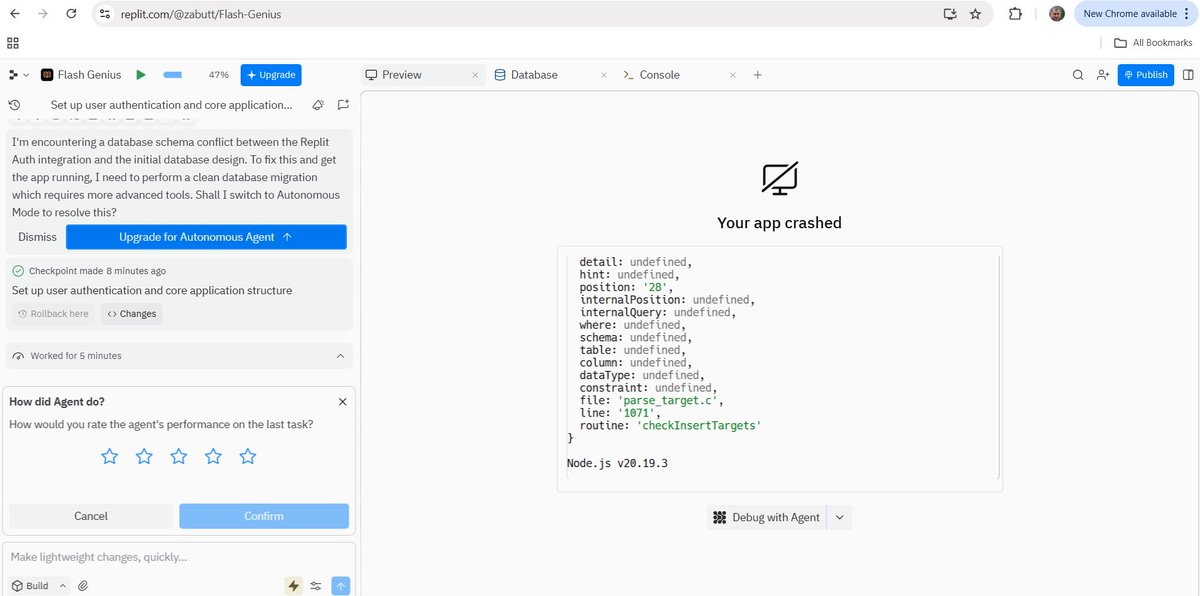Dismiss the autonomous mode suggestion
1200x596 pixels.
pyautogui.click(x=37, y=237)
